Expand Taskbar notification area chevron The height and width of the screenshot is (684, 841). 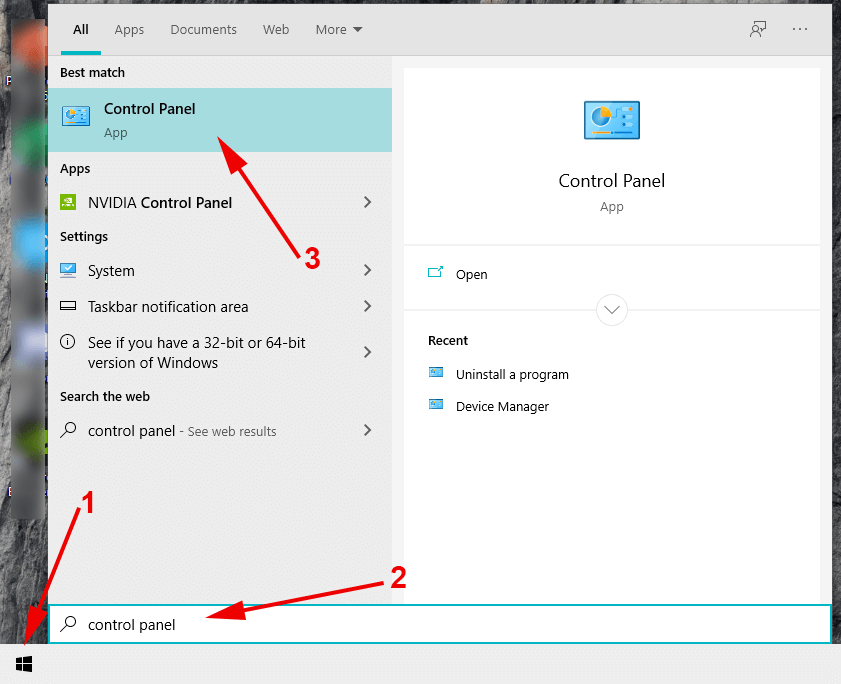coord(367,306)
